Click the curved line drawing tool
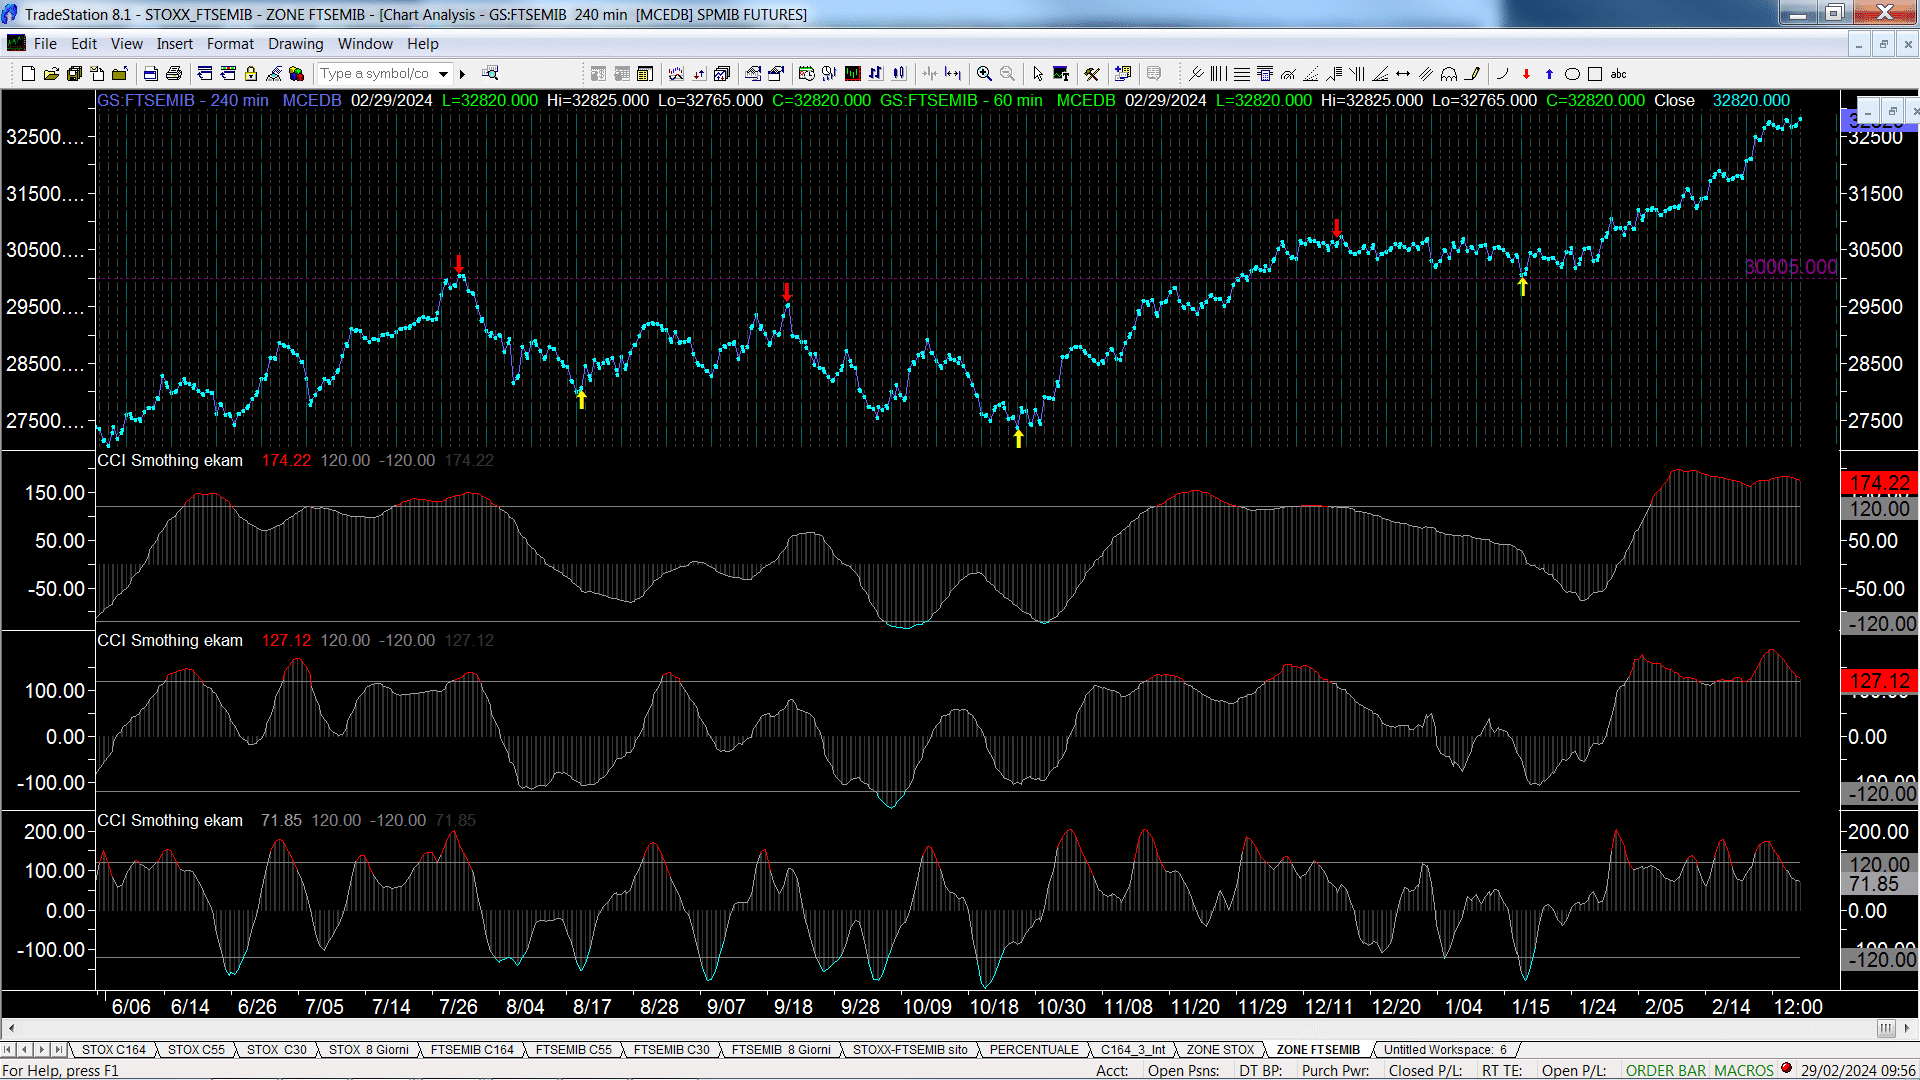Image resolution: width=1920 pixels, height=1080 pixels. [1502, 73]
